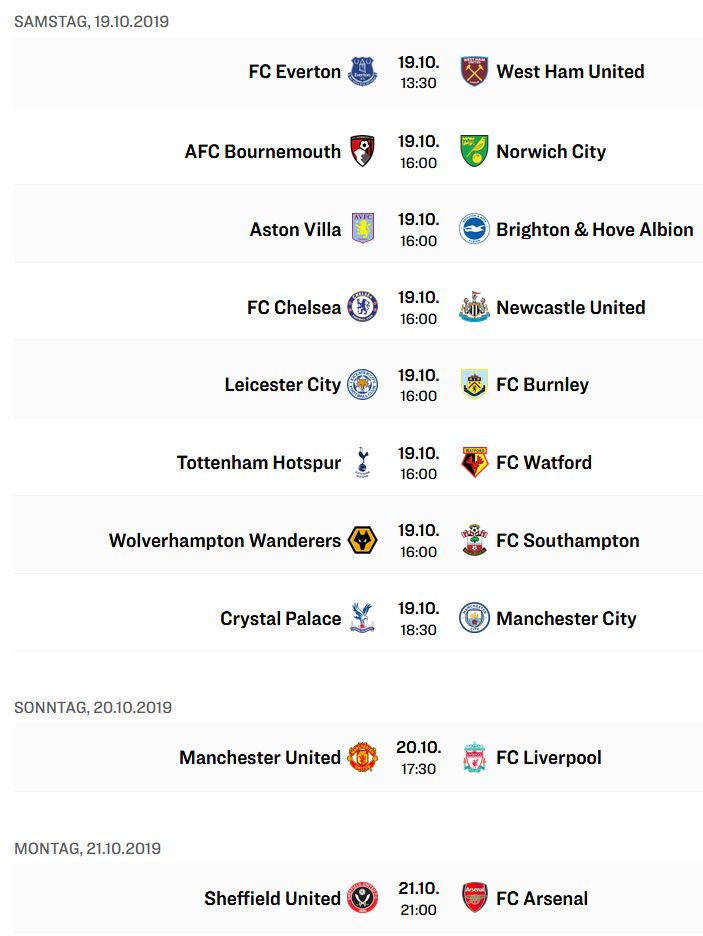The width and height of the screenshot is (703, 936).
Task: Open the FC Arsenal team link
Action: [x=542, y=898]
